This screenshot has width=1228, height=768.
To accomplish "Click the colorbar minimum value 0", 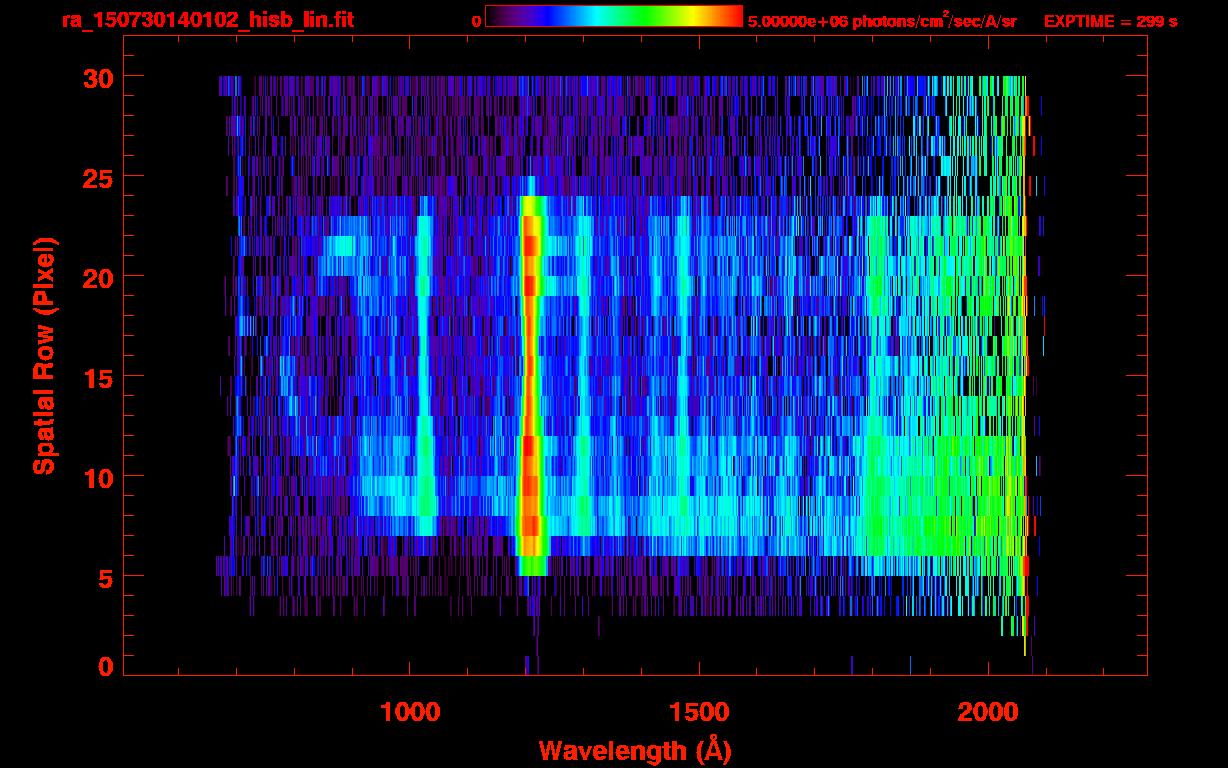I will [476, 21].
